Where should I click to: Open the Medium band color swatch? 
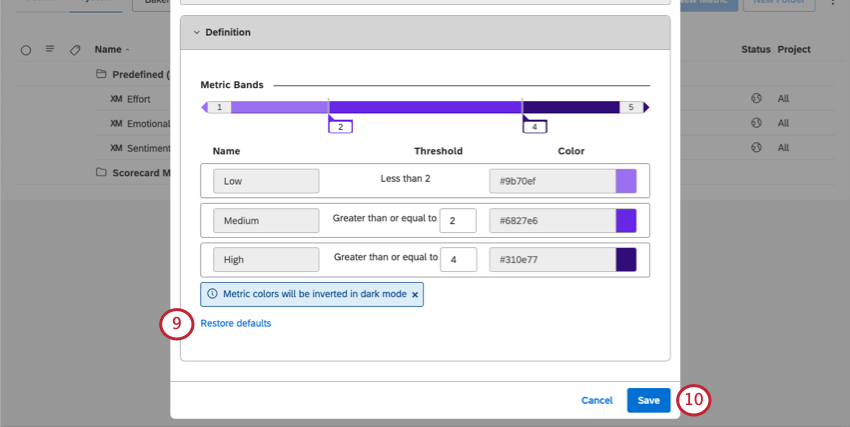pos(626,220)
